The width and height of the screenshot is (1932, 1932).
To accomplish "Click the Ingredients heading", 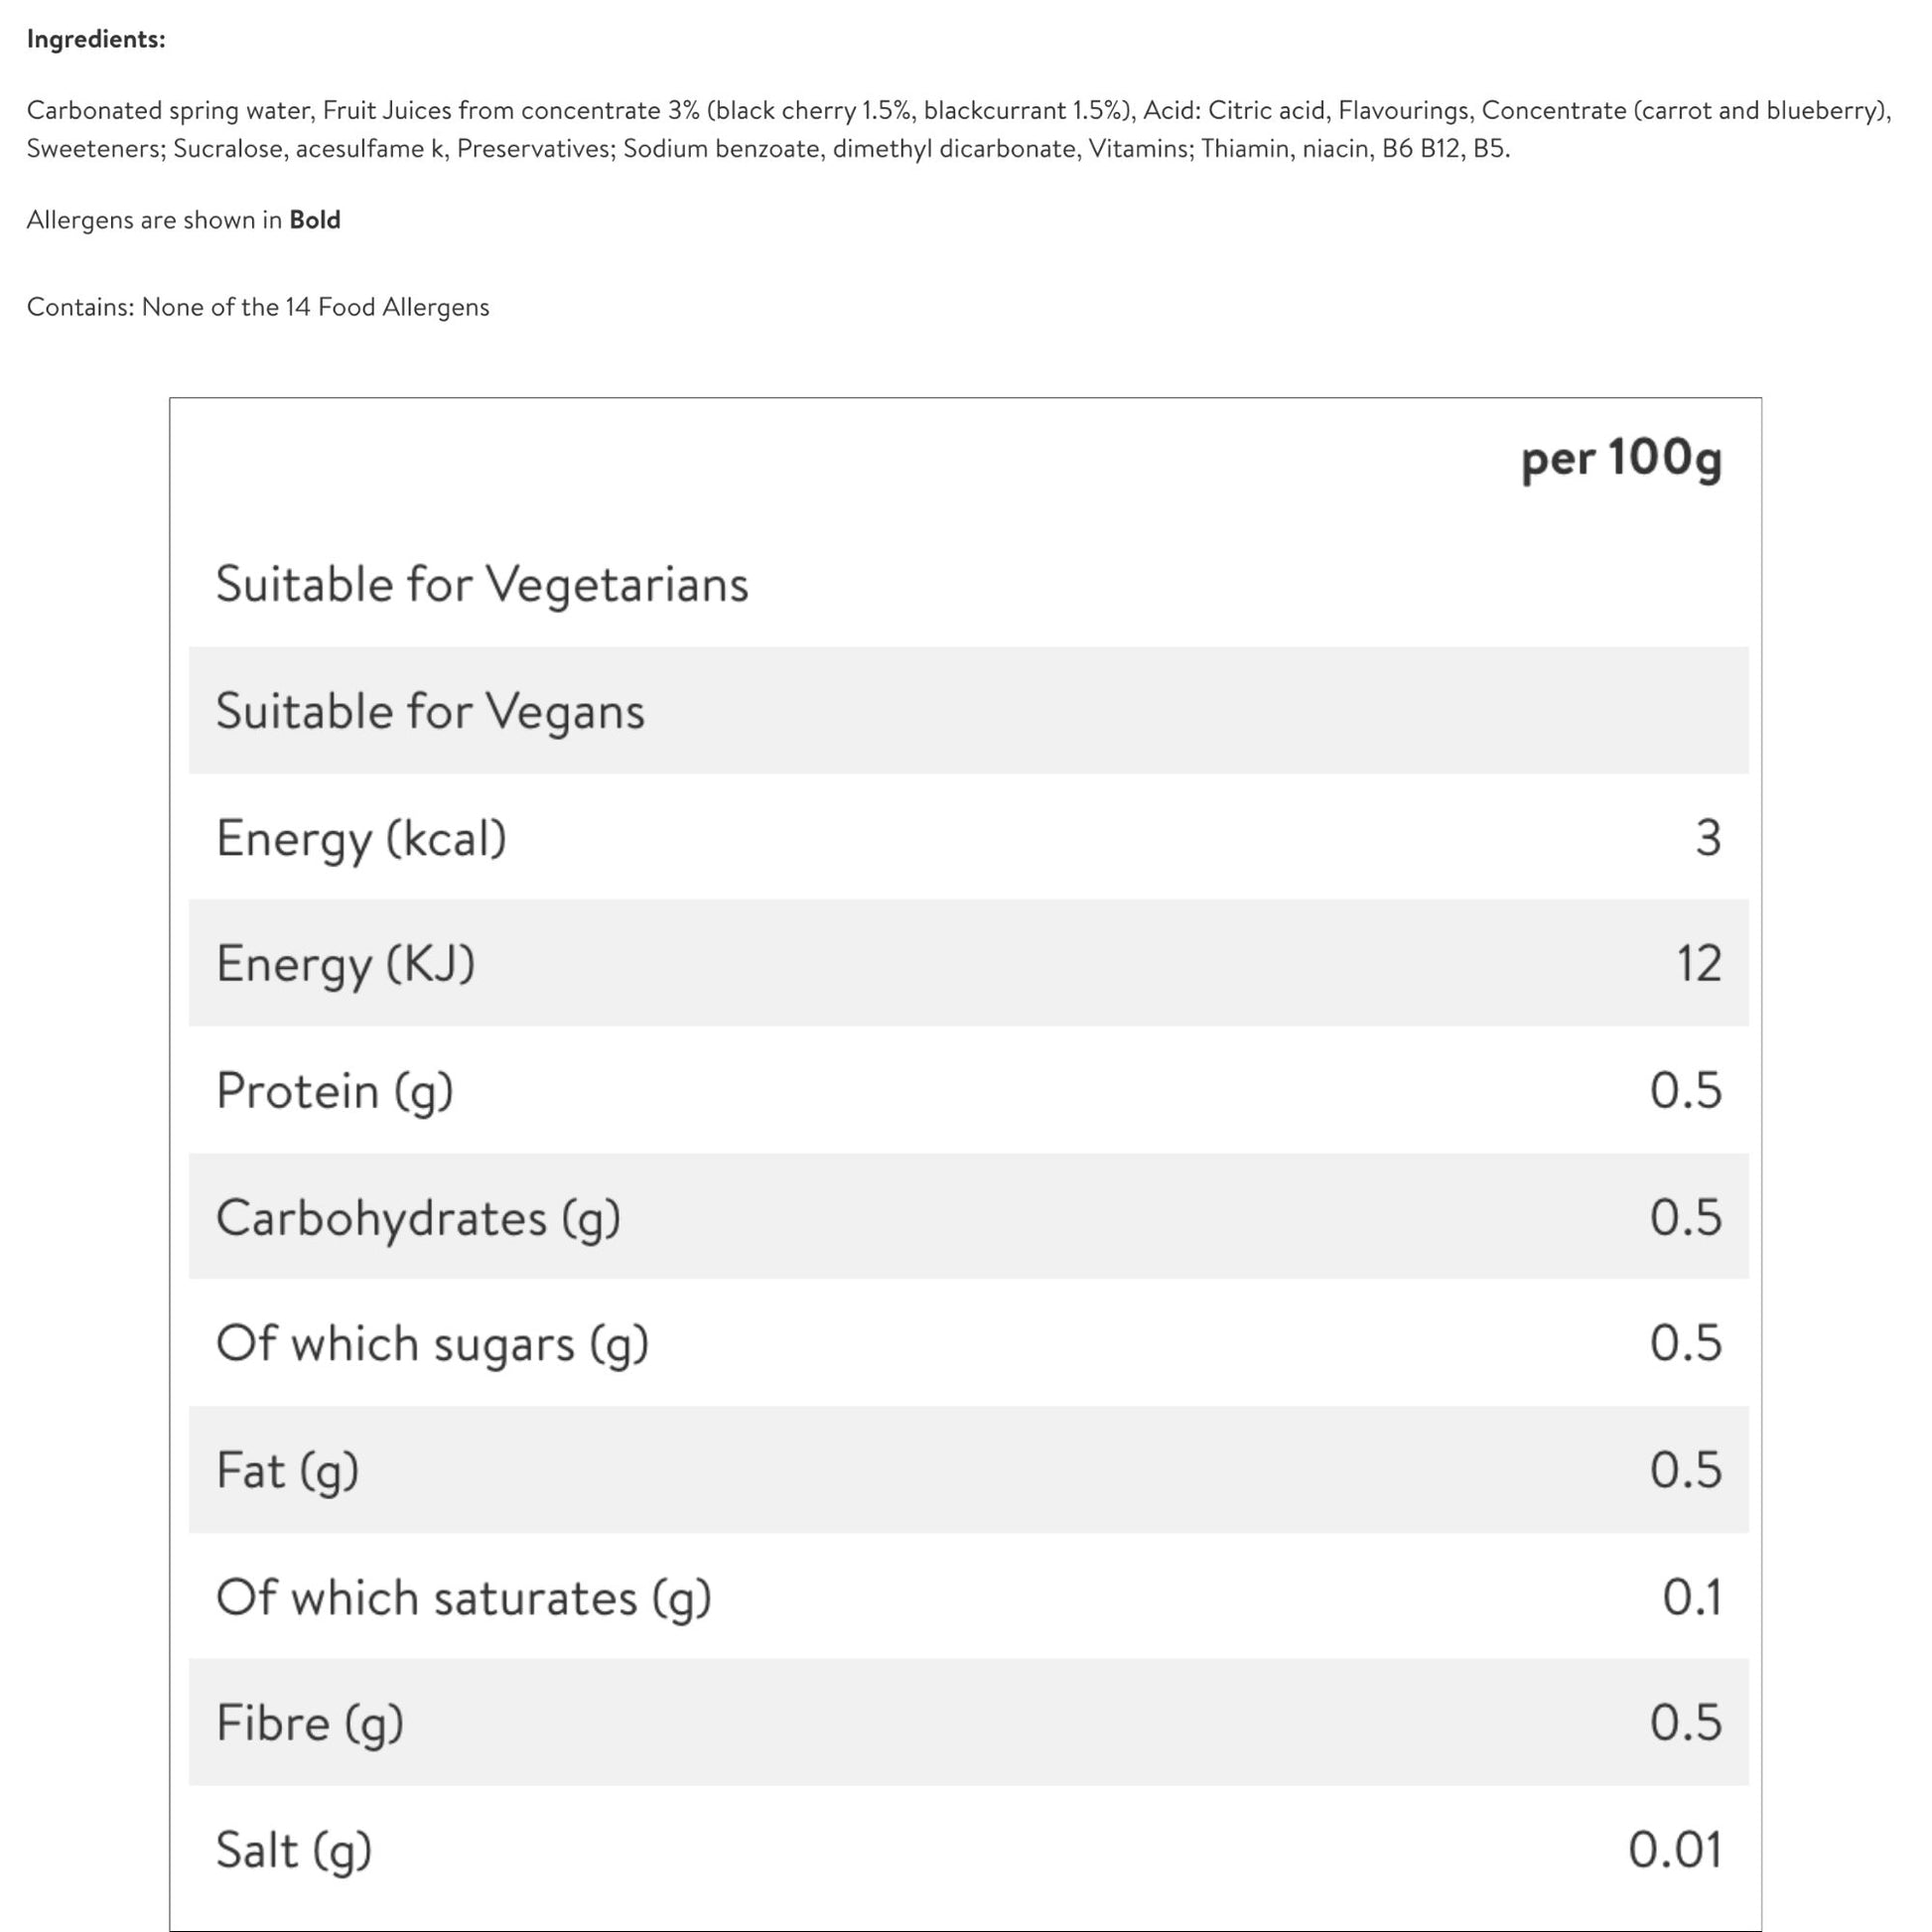I will point(96,39).
